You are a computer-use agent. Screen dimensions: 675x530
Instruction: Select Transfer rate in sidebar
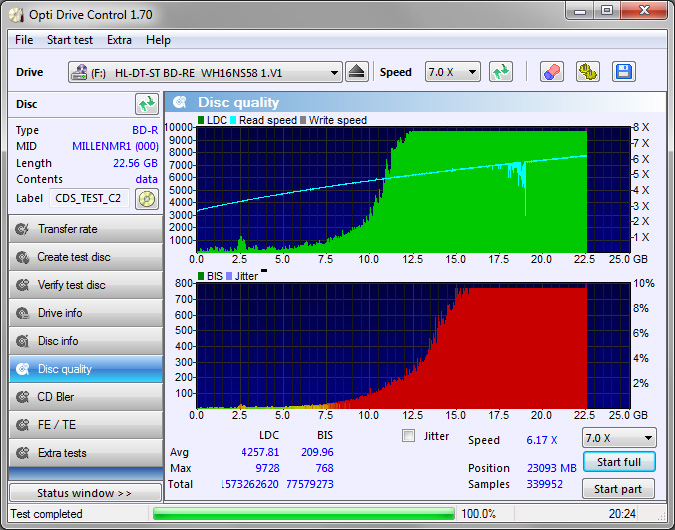(x=85, y=229)
